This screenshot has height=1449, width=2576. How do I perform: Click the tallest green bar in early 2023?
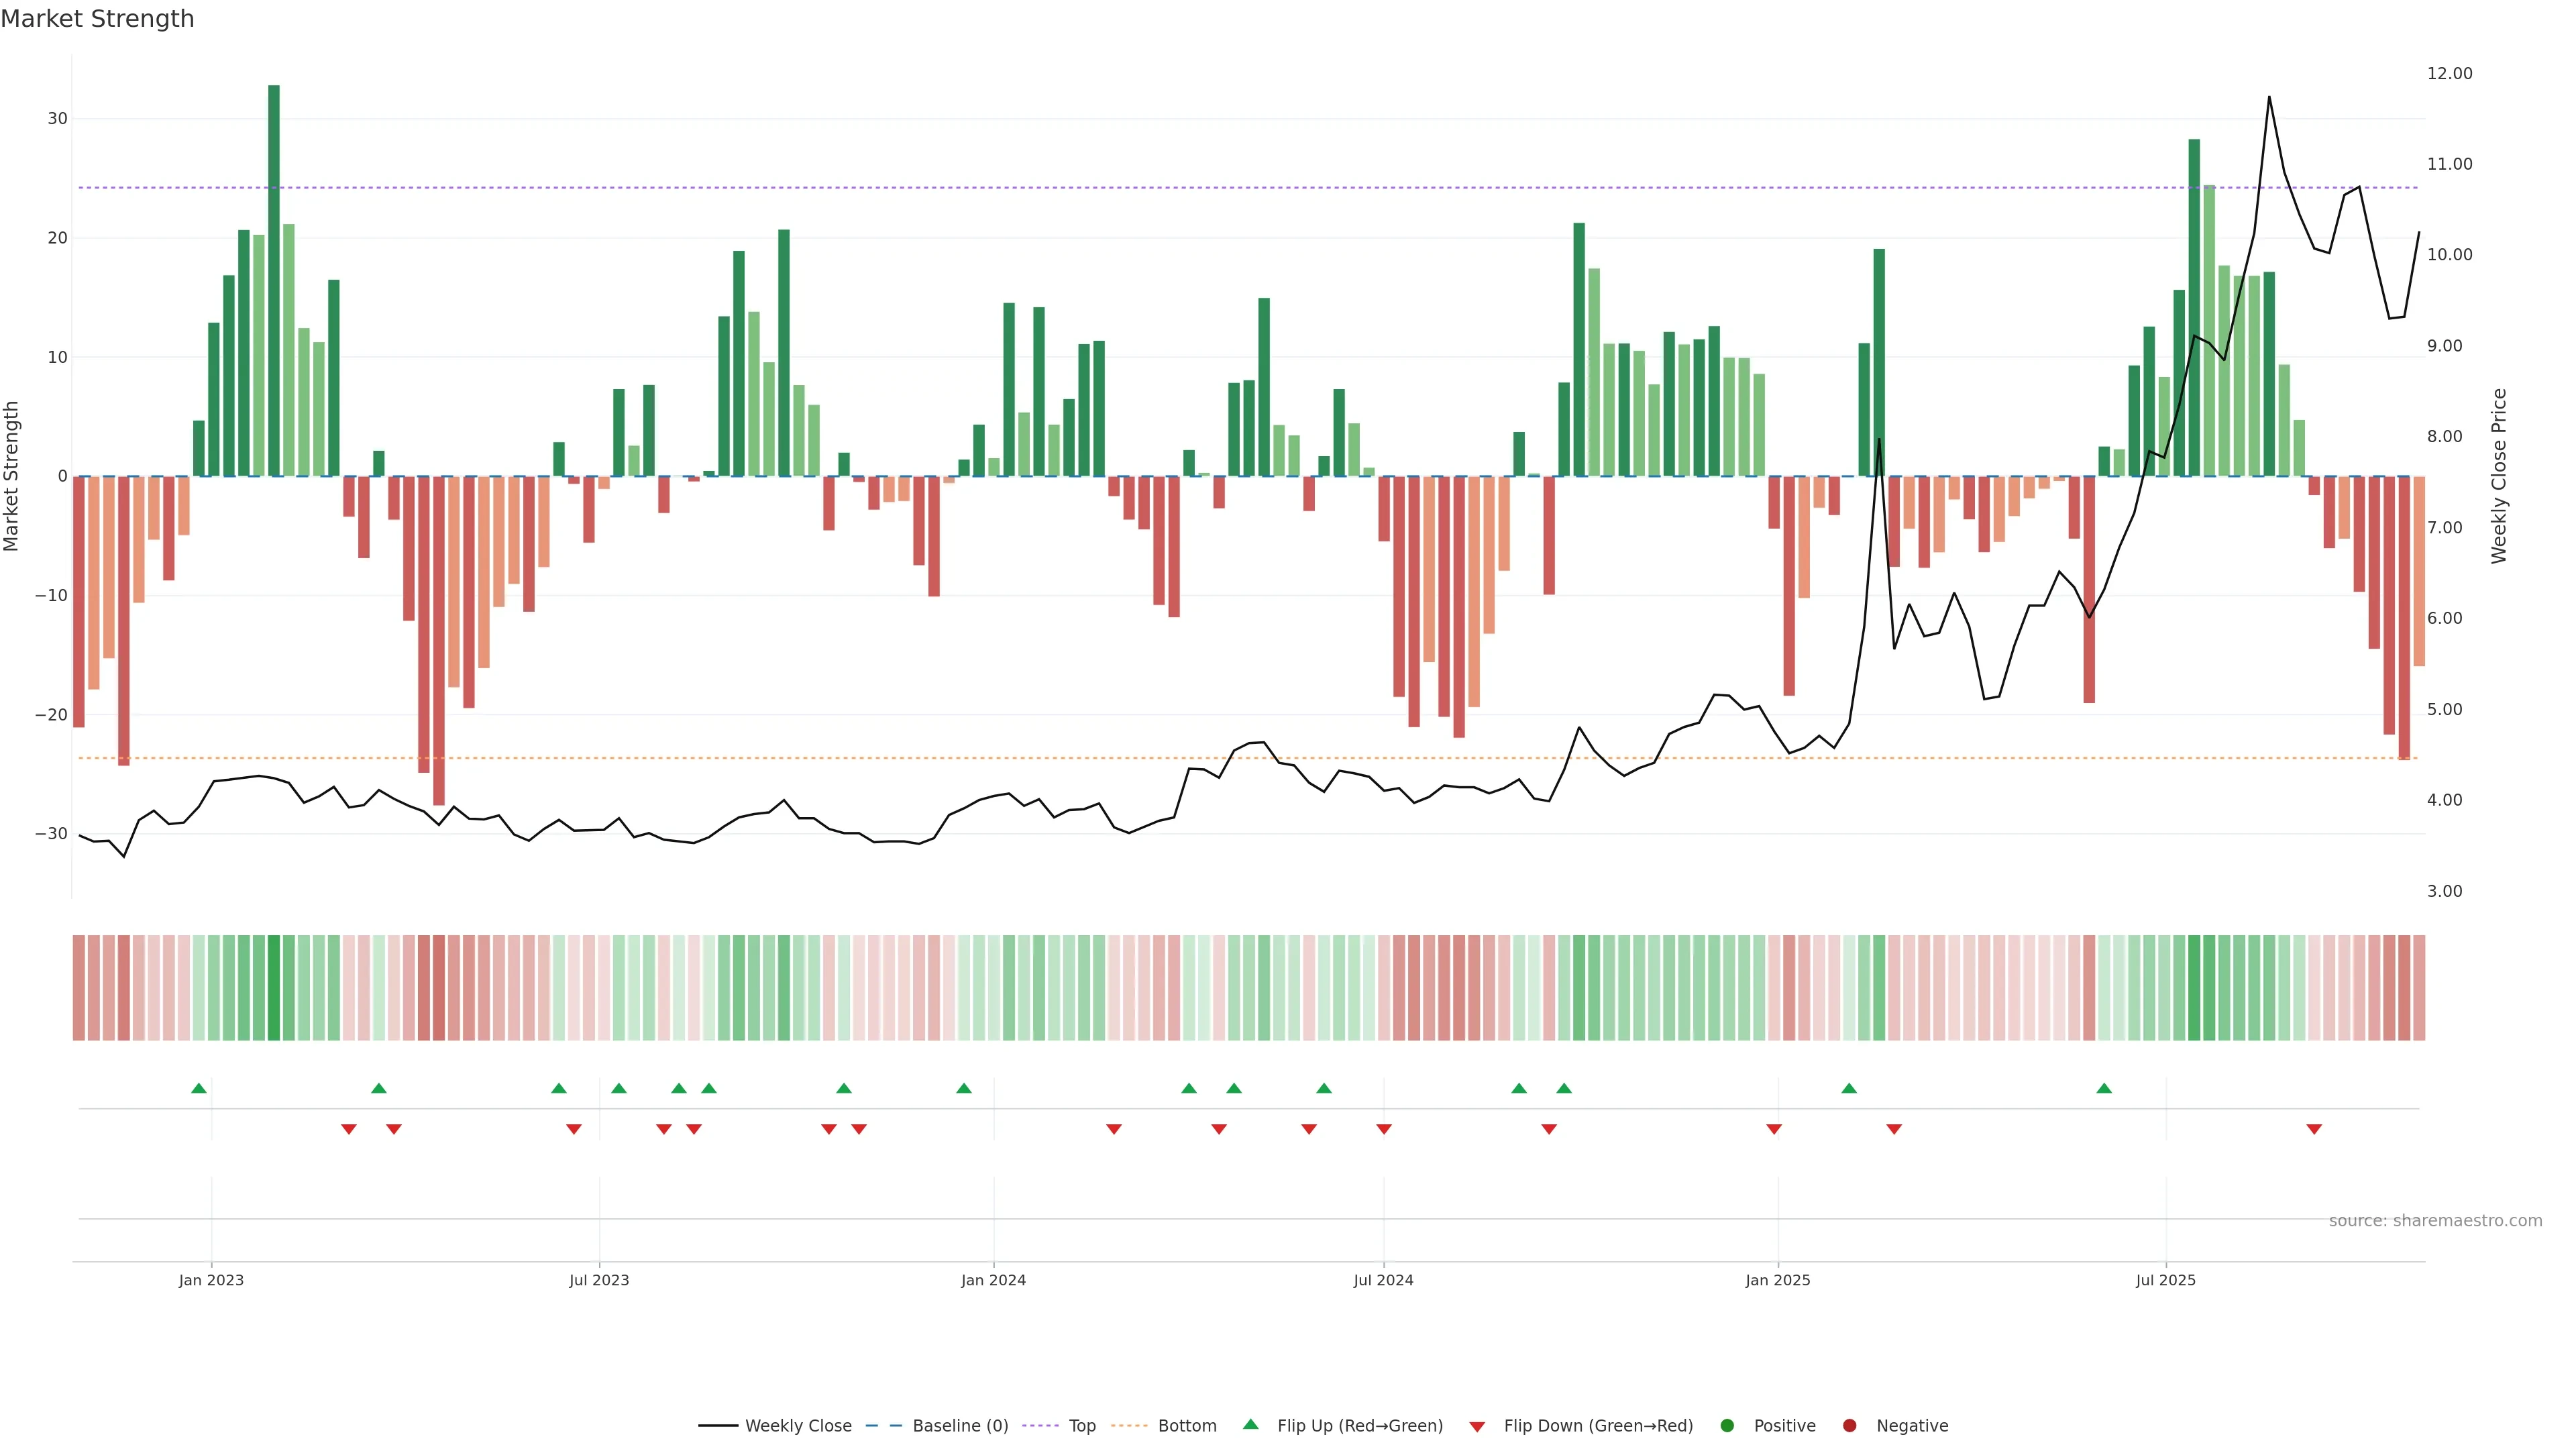(274, 280)
